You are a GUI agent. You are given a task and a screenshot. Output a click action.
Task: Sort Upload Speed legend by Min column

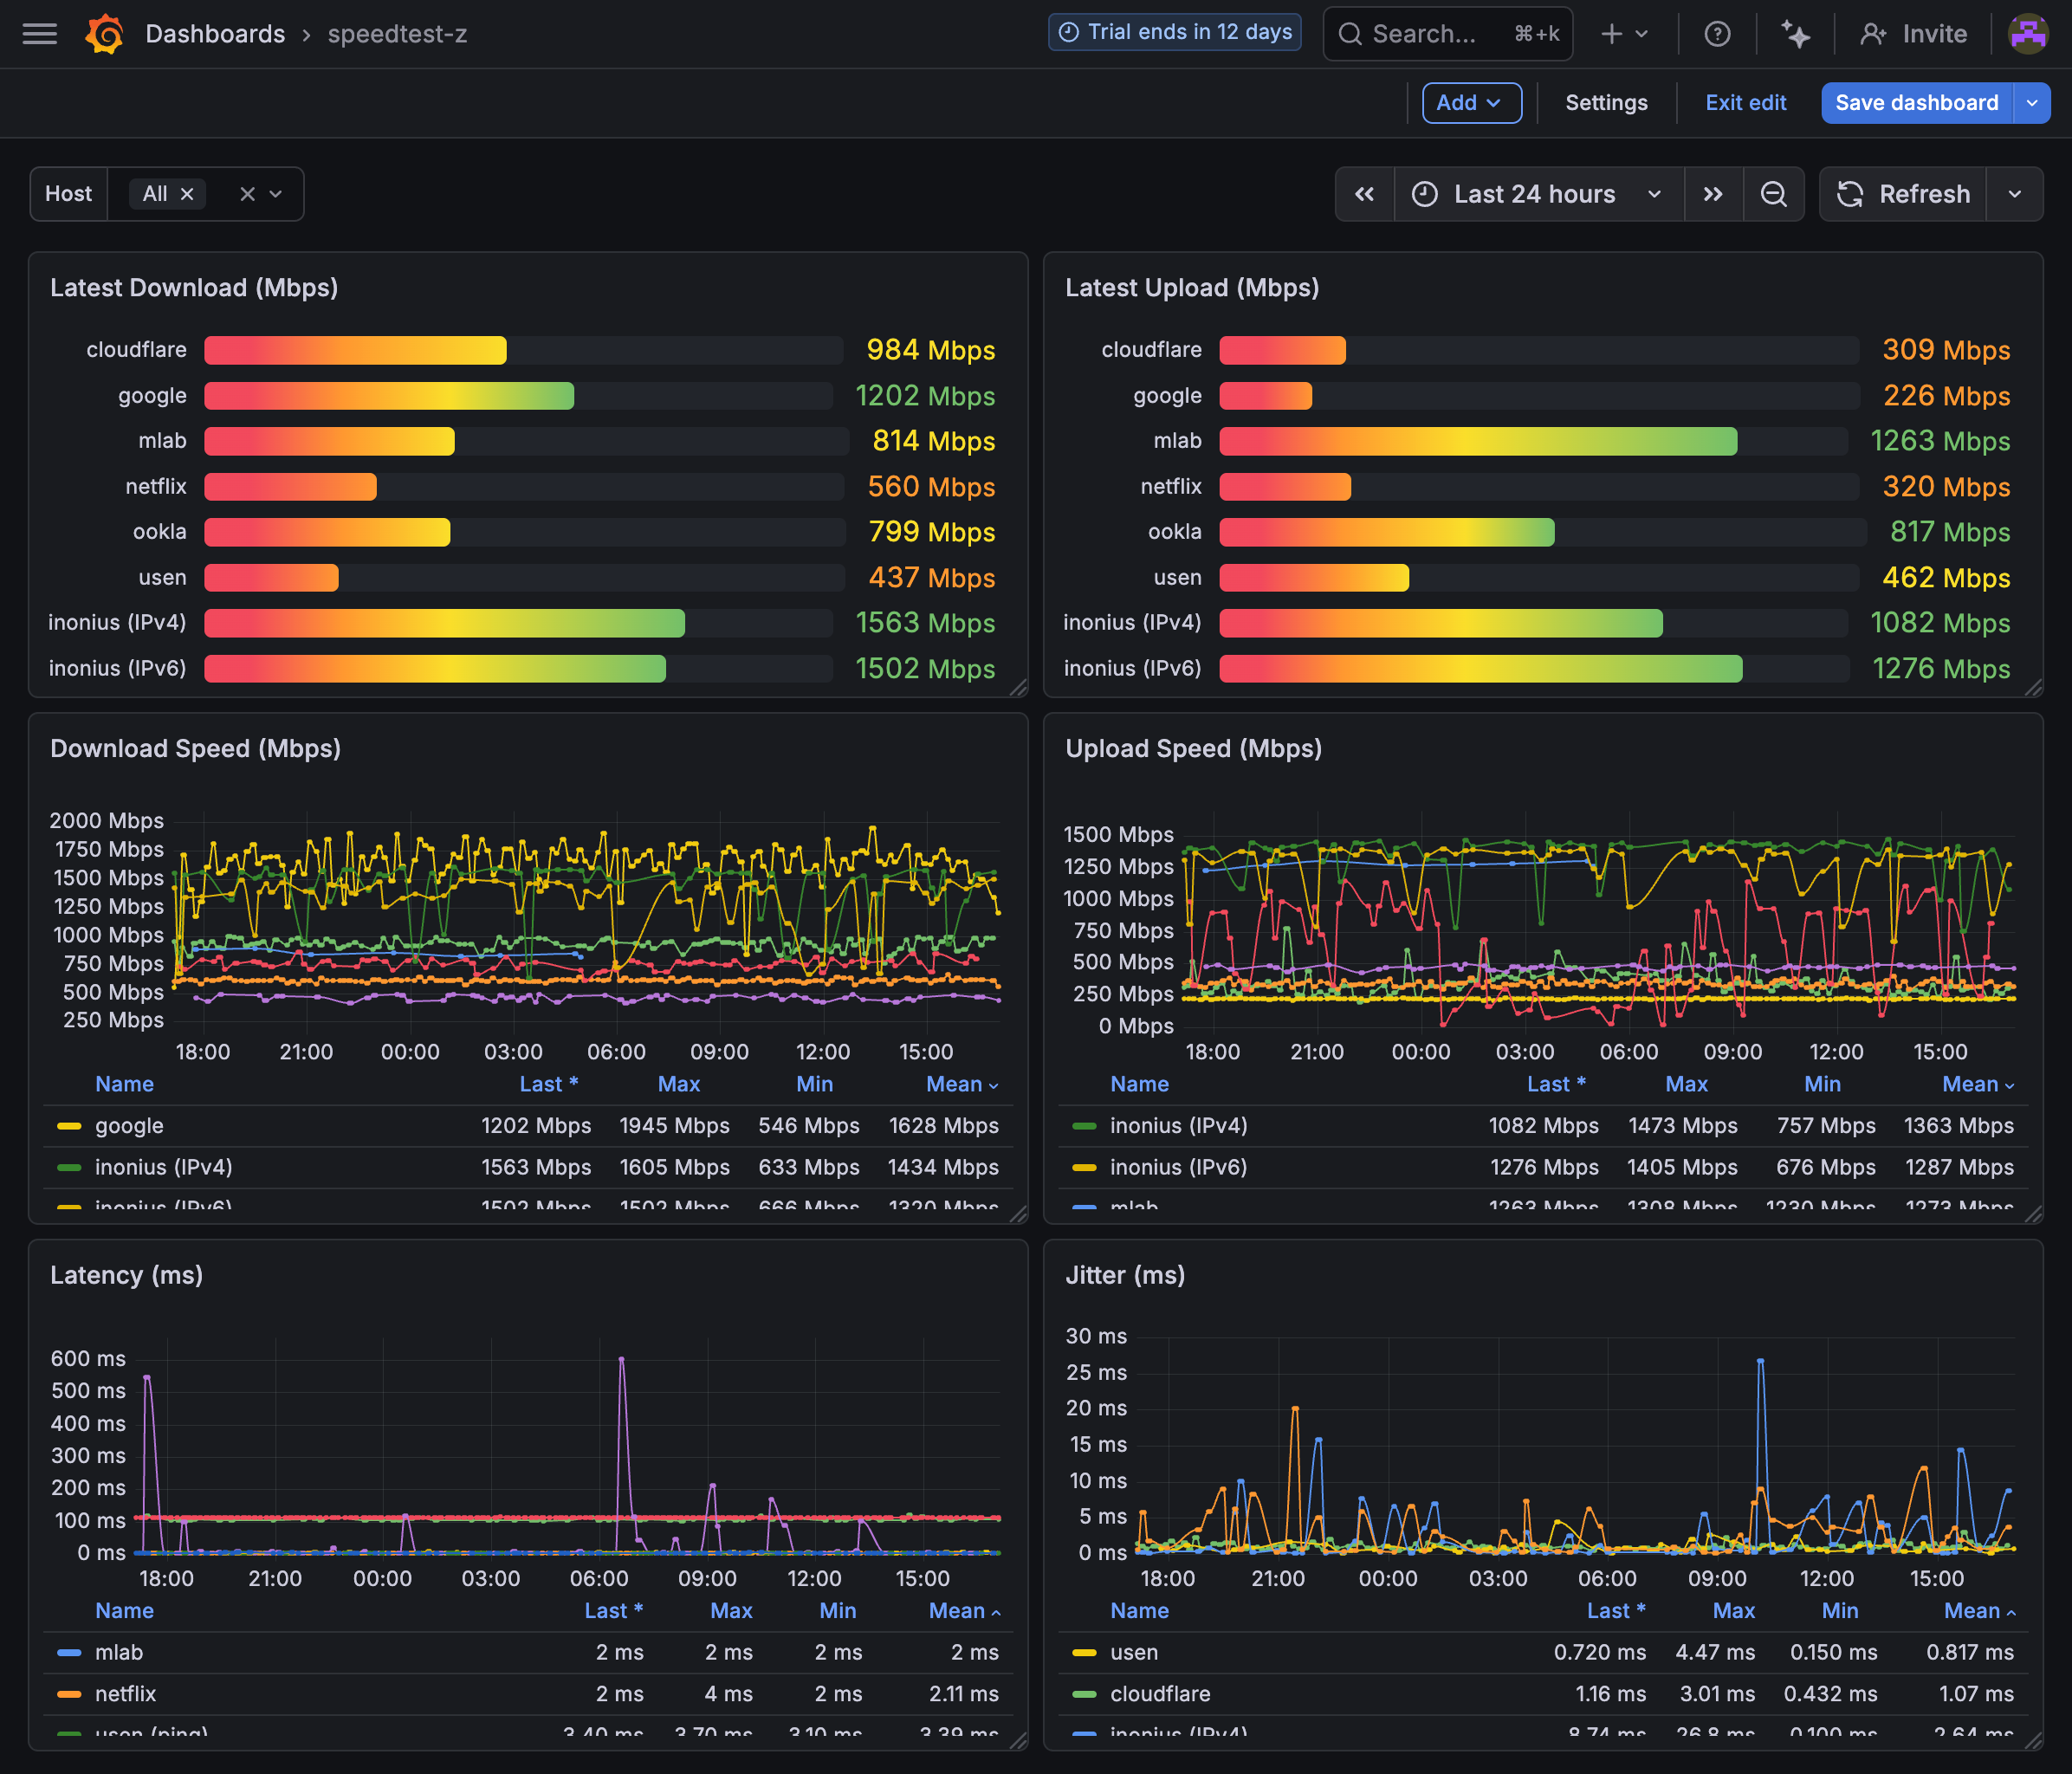(1822, 1084)
